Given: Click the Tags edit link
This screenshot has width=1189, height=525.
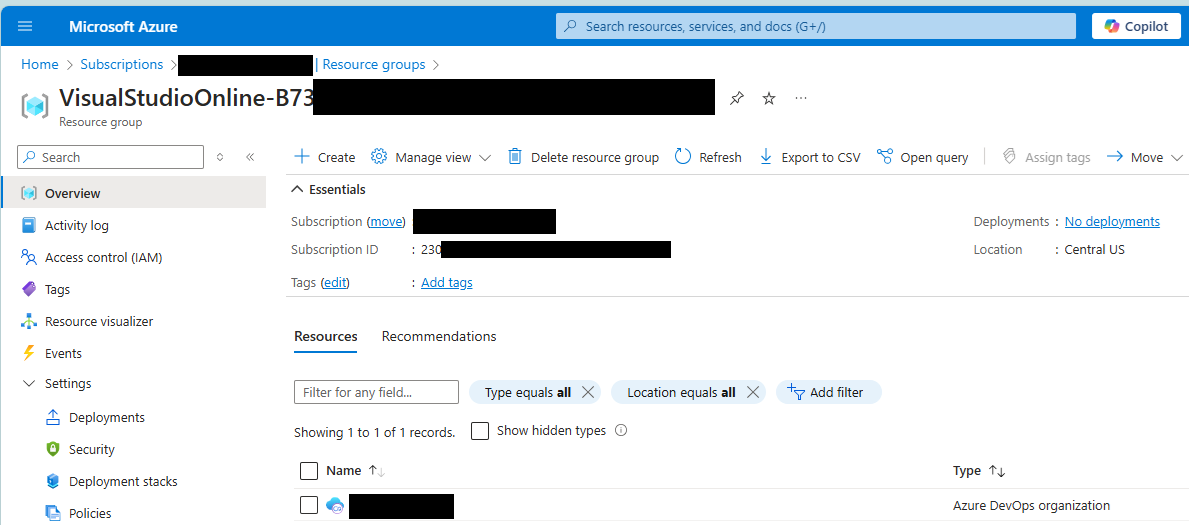Looking at the screenshot, I should 335,282.
